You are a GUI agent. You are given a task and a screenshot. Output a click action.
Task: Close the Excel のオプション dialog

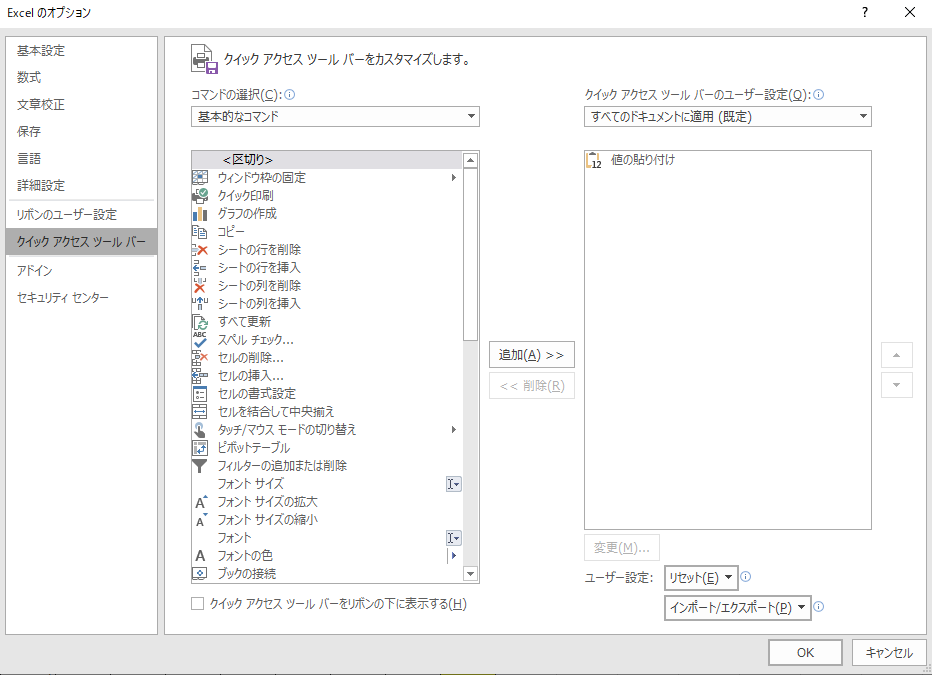point(910,12)
